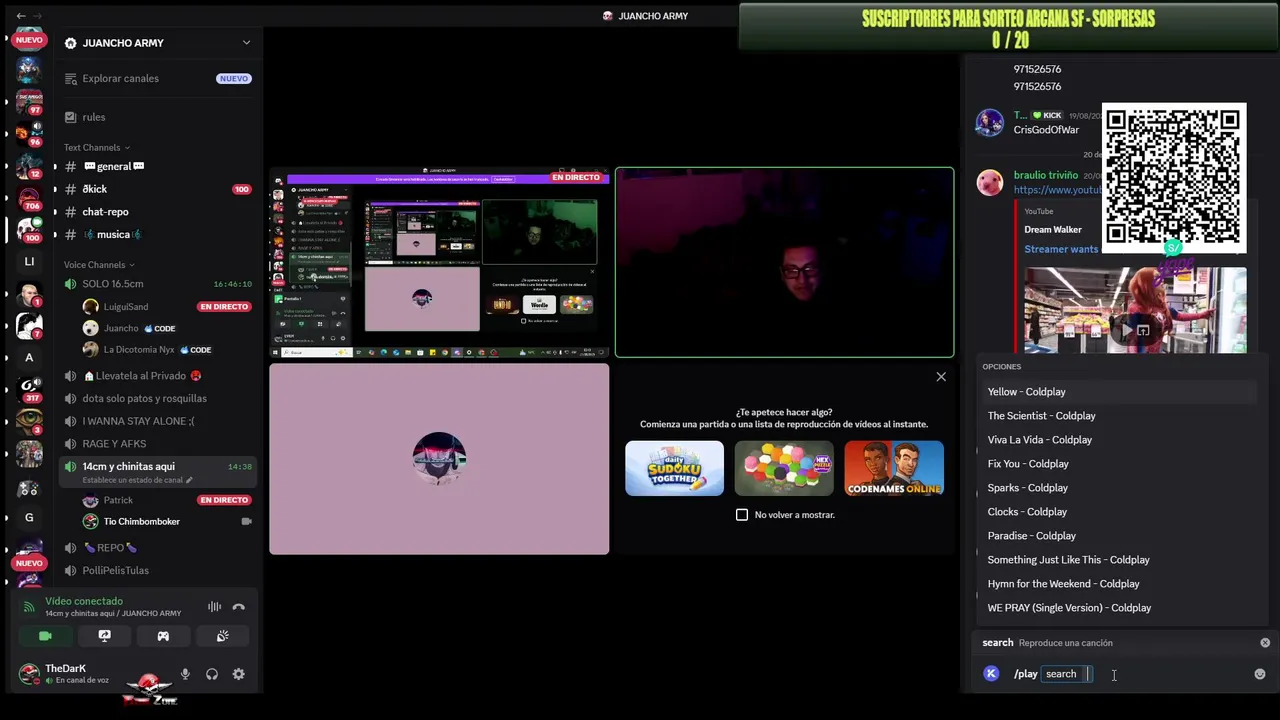Screen dimensions: 1280x720
Task: Select 14cm y chinitas aqui channel
Action: [x=158, y=472]
